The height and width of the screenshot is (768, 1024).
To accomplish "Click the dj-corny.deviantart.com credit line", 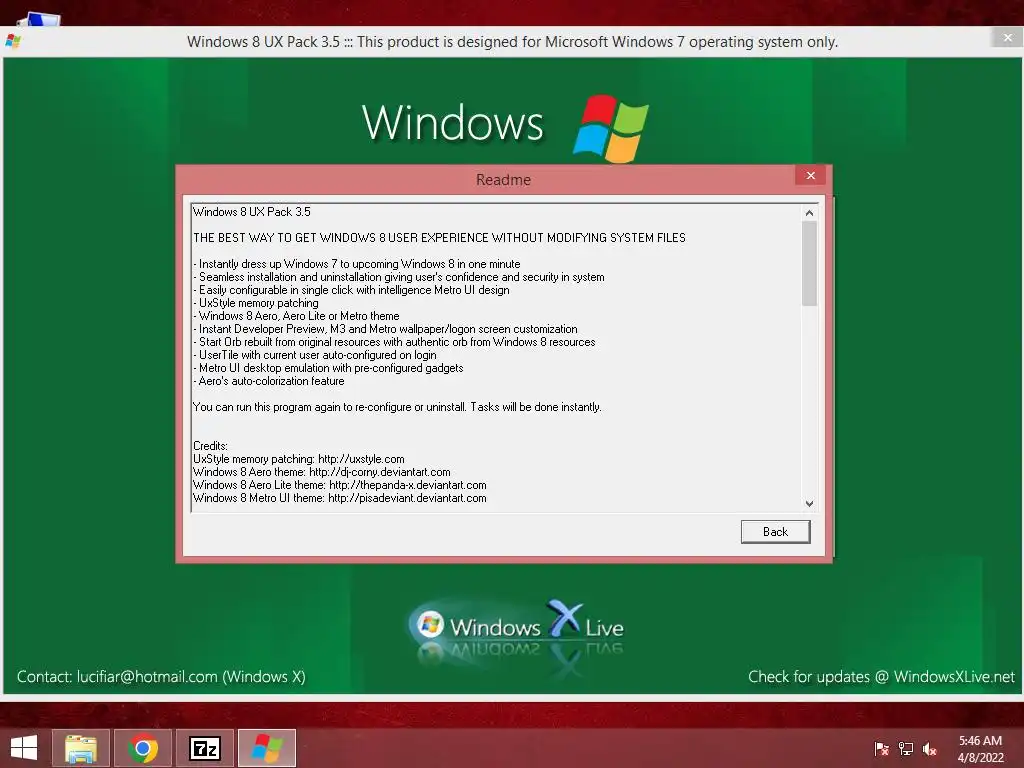I will 321,472.
